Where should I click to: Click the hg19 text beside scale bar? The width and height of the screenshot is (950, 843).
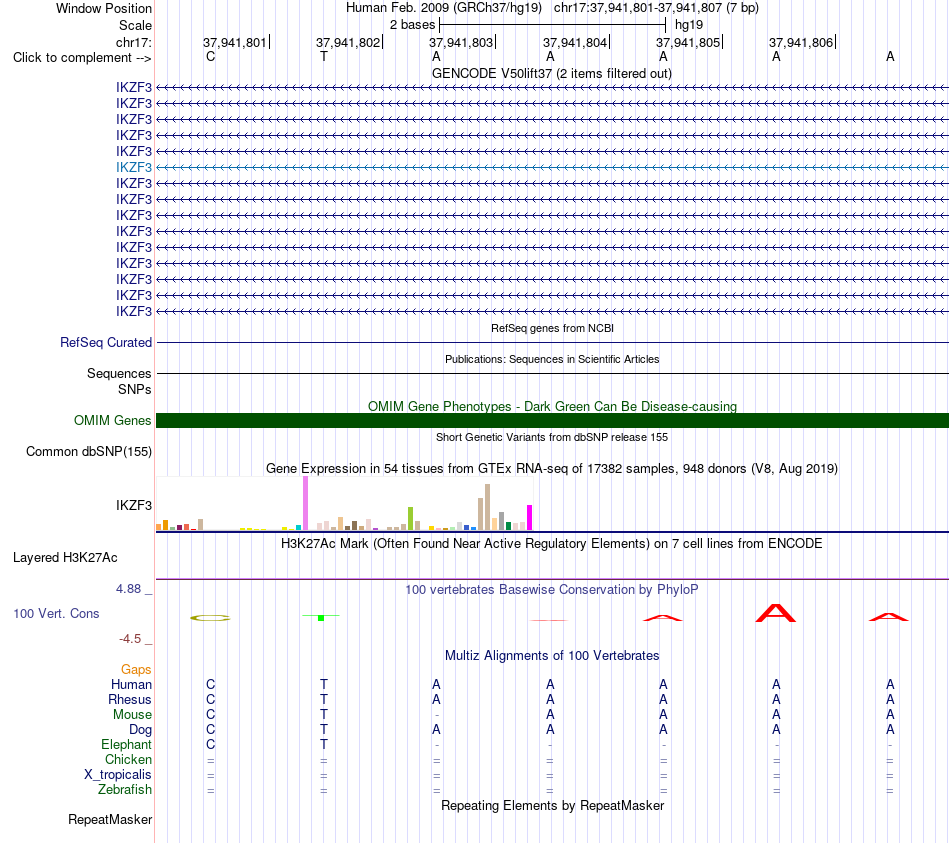point(689,25)
